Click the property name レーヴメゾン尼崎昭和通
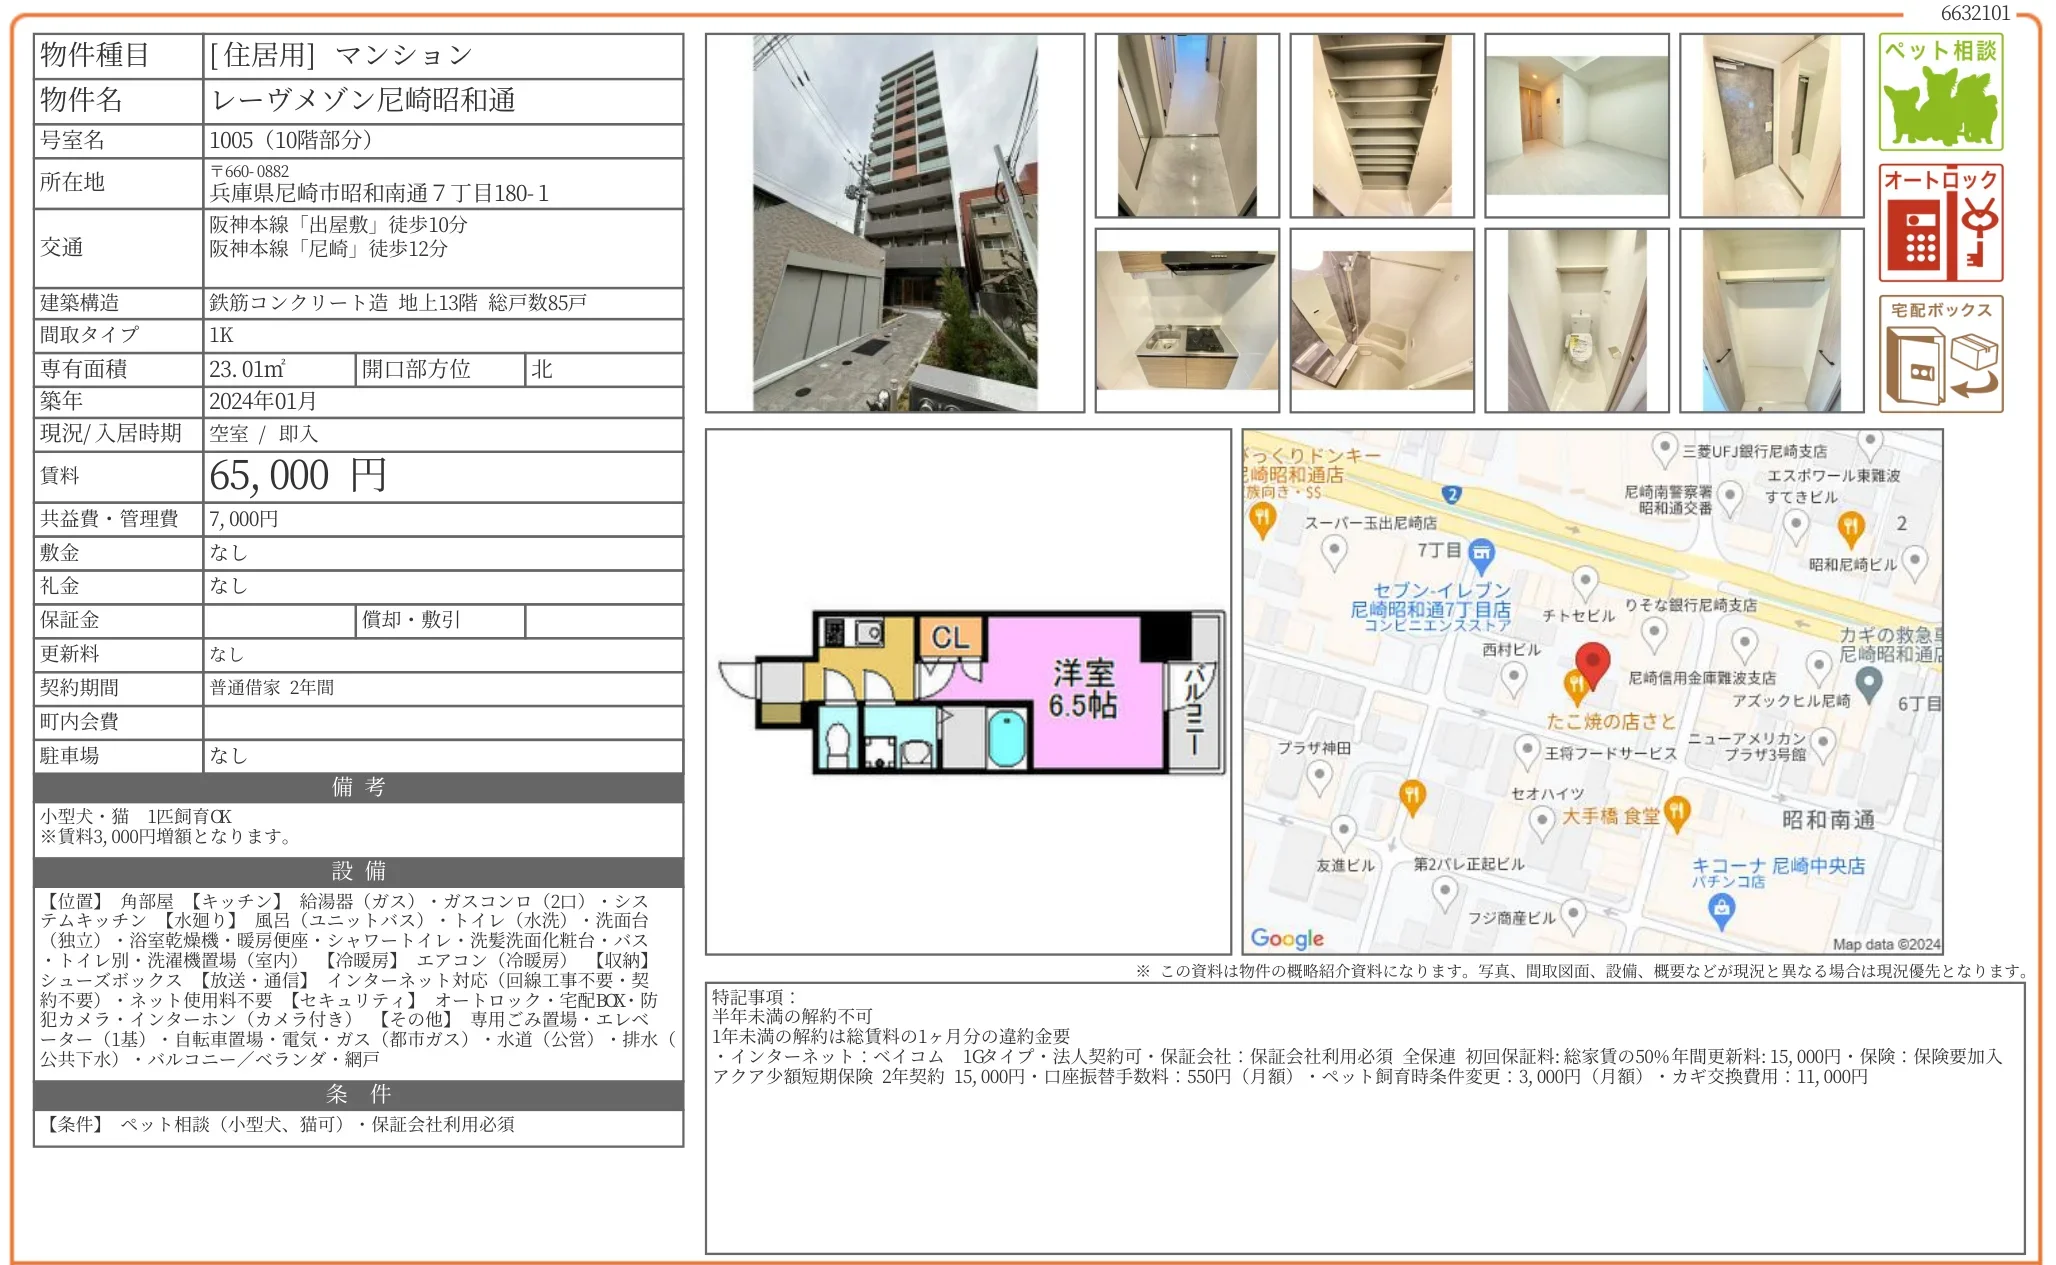This screenshot has width=2056, height=1265. coord(364,100)
